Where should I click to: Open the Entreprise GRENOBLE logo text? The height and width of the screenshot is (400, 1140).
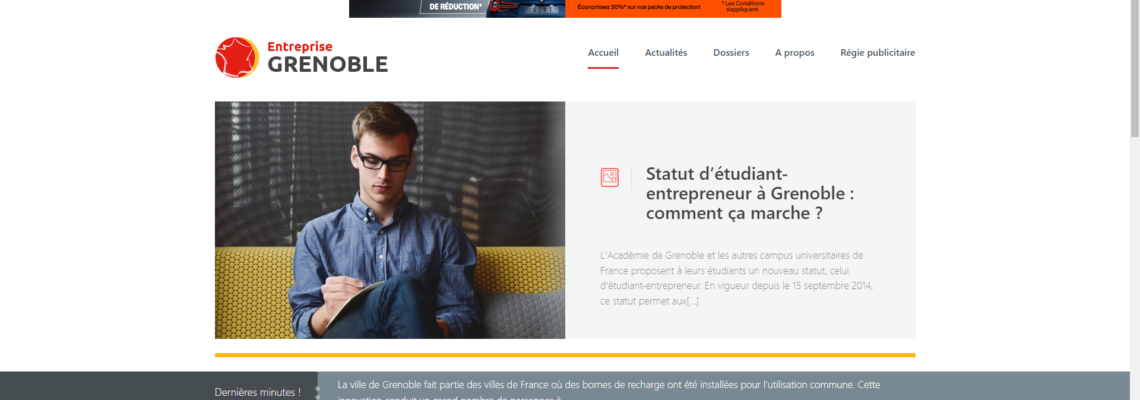click(327, 57)
